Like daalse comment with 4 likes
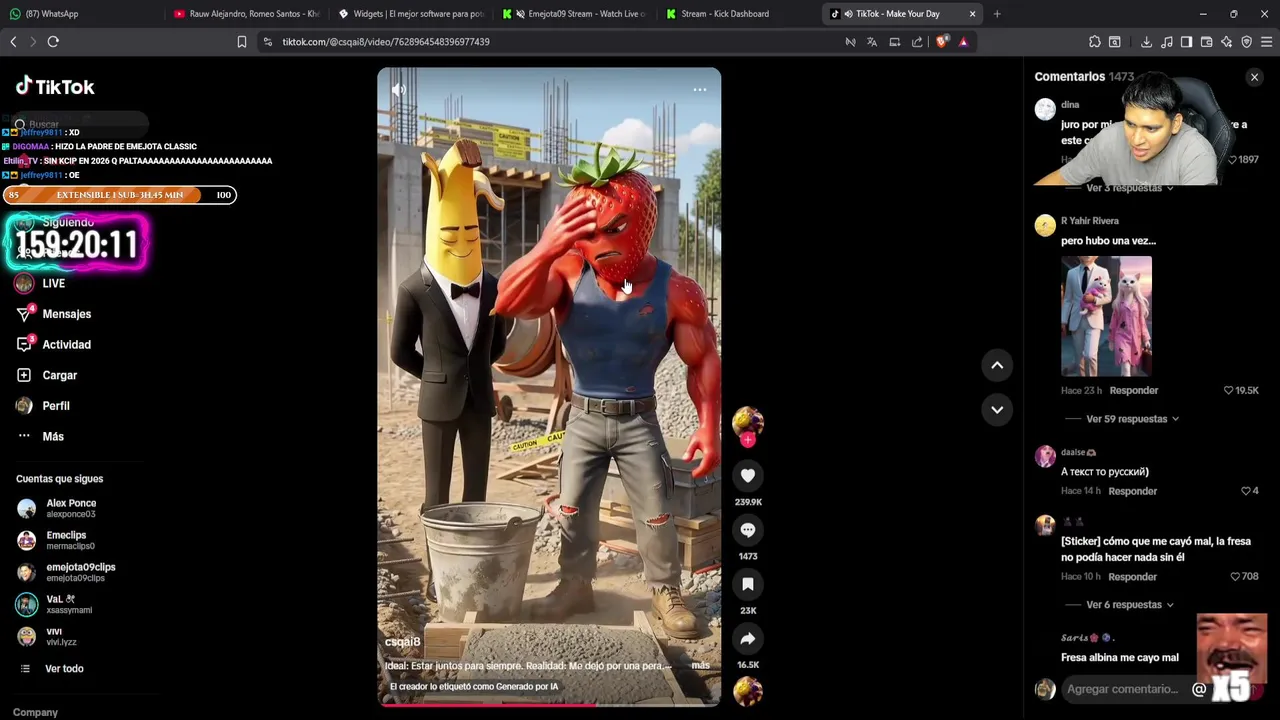 pyautogui.click(x=1246, y=491)
